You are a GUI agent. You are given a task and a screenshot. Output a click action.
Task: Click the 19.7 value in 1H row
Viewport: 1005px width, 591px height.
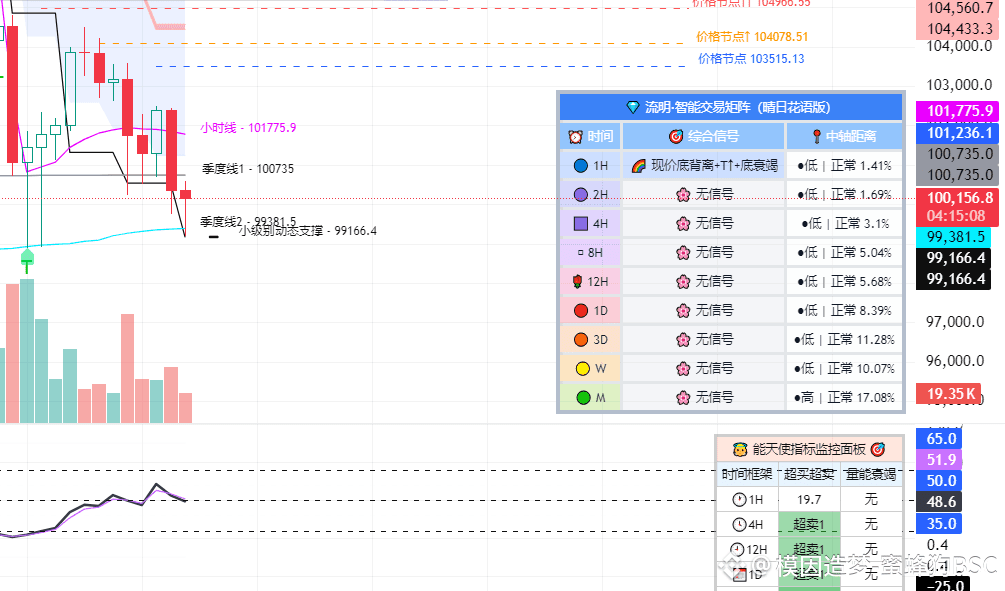pos(809,500)
